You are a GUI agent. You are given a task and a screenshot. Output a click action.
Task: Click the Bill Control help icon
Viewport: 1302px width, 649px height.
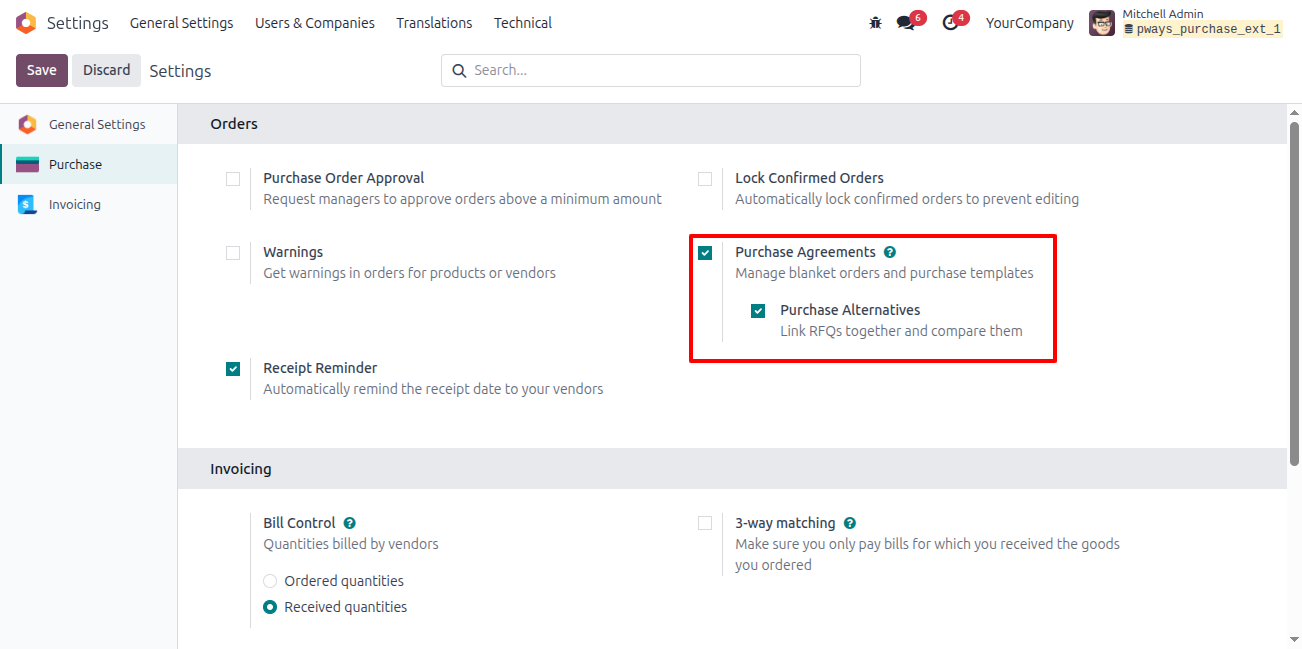(349, 523)
